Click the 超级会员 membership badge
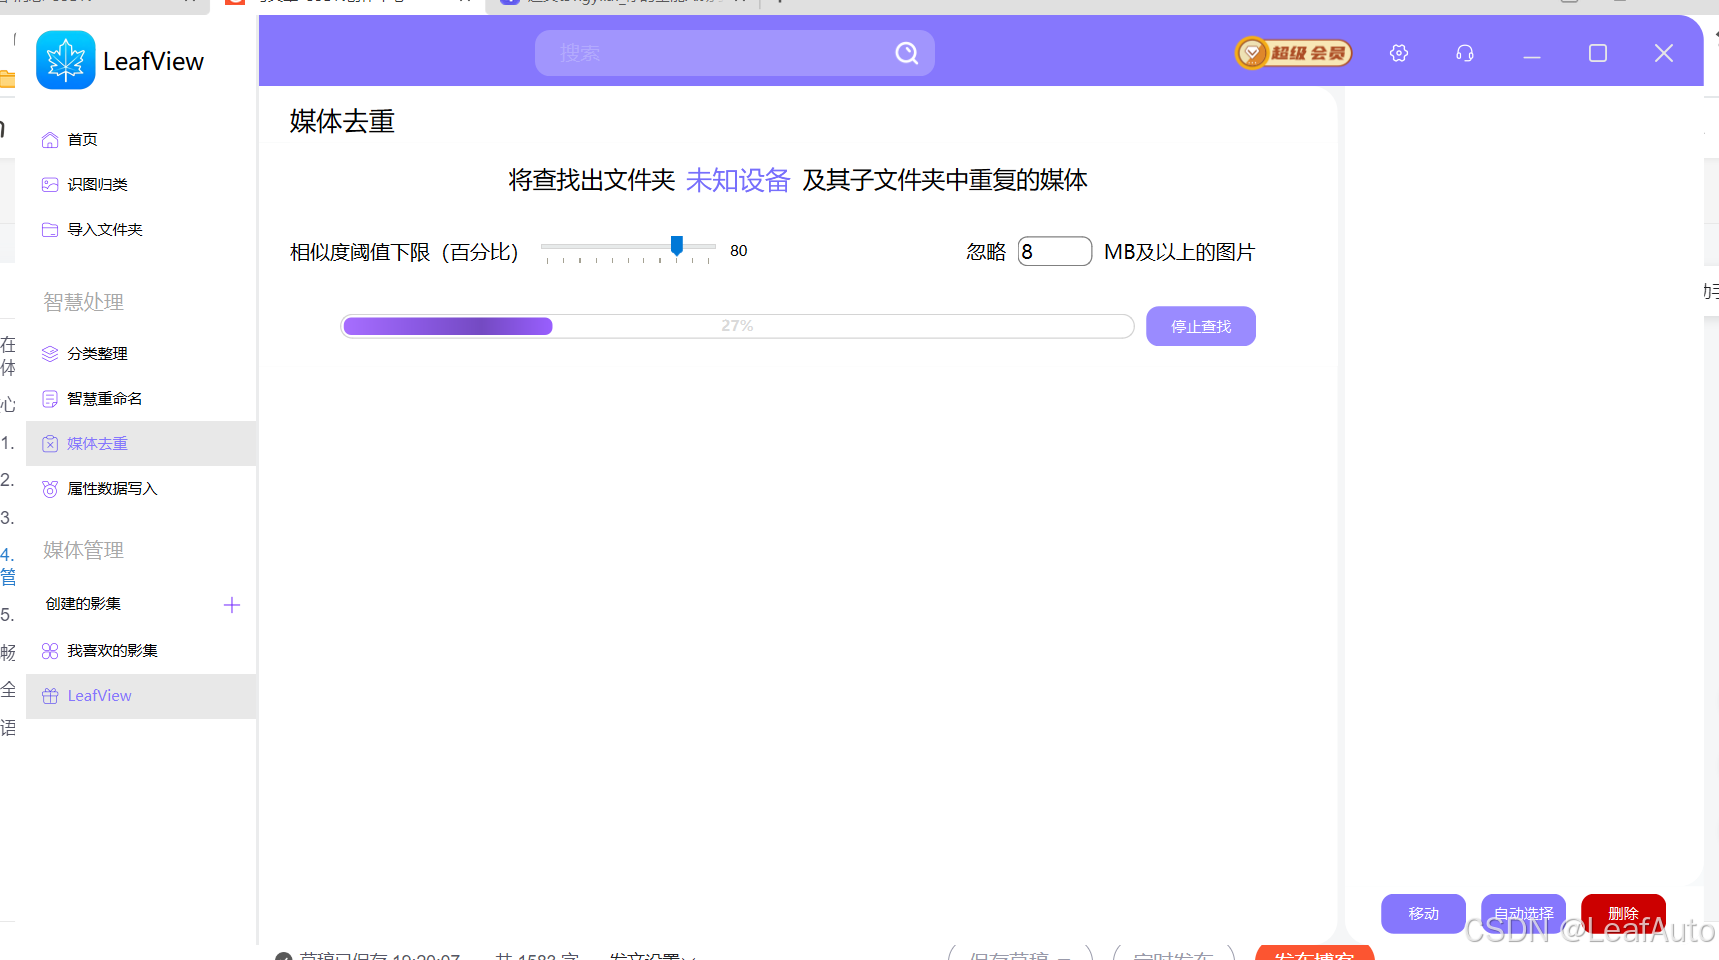 click(1292, 53)
